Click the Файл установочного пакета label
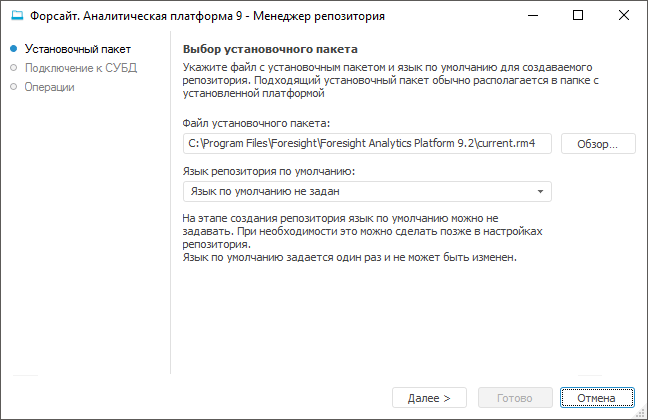This screenshot has height=420, width=648. [257, 123]
